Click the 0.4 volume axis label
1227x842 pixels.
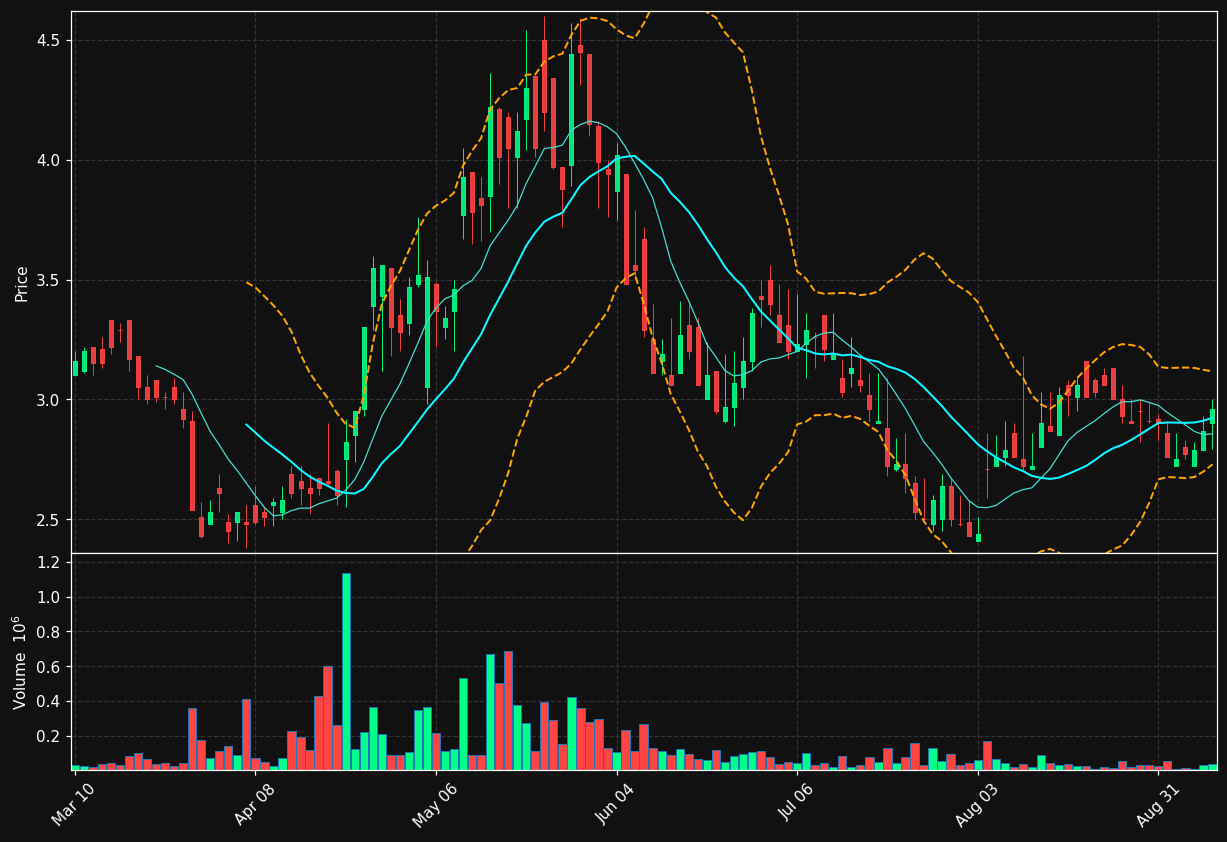[x=48, y=702]
